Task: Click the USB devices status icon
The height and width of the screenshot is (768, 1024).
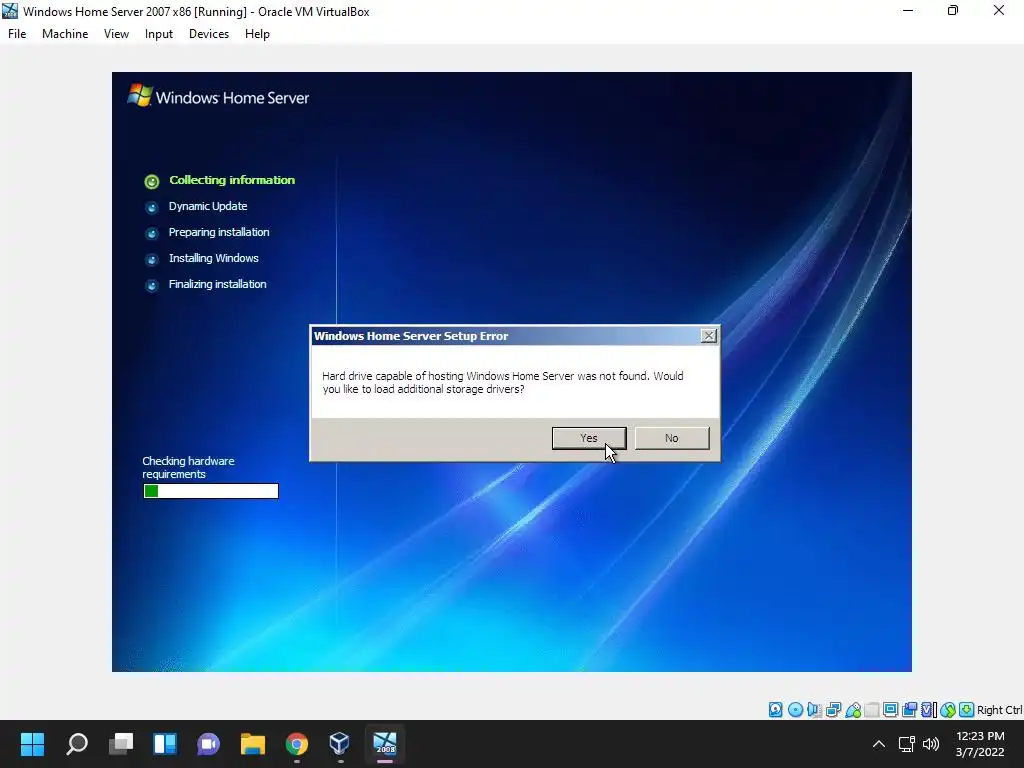Action: click(852, 710)
